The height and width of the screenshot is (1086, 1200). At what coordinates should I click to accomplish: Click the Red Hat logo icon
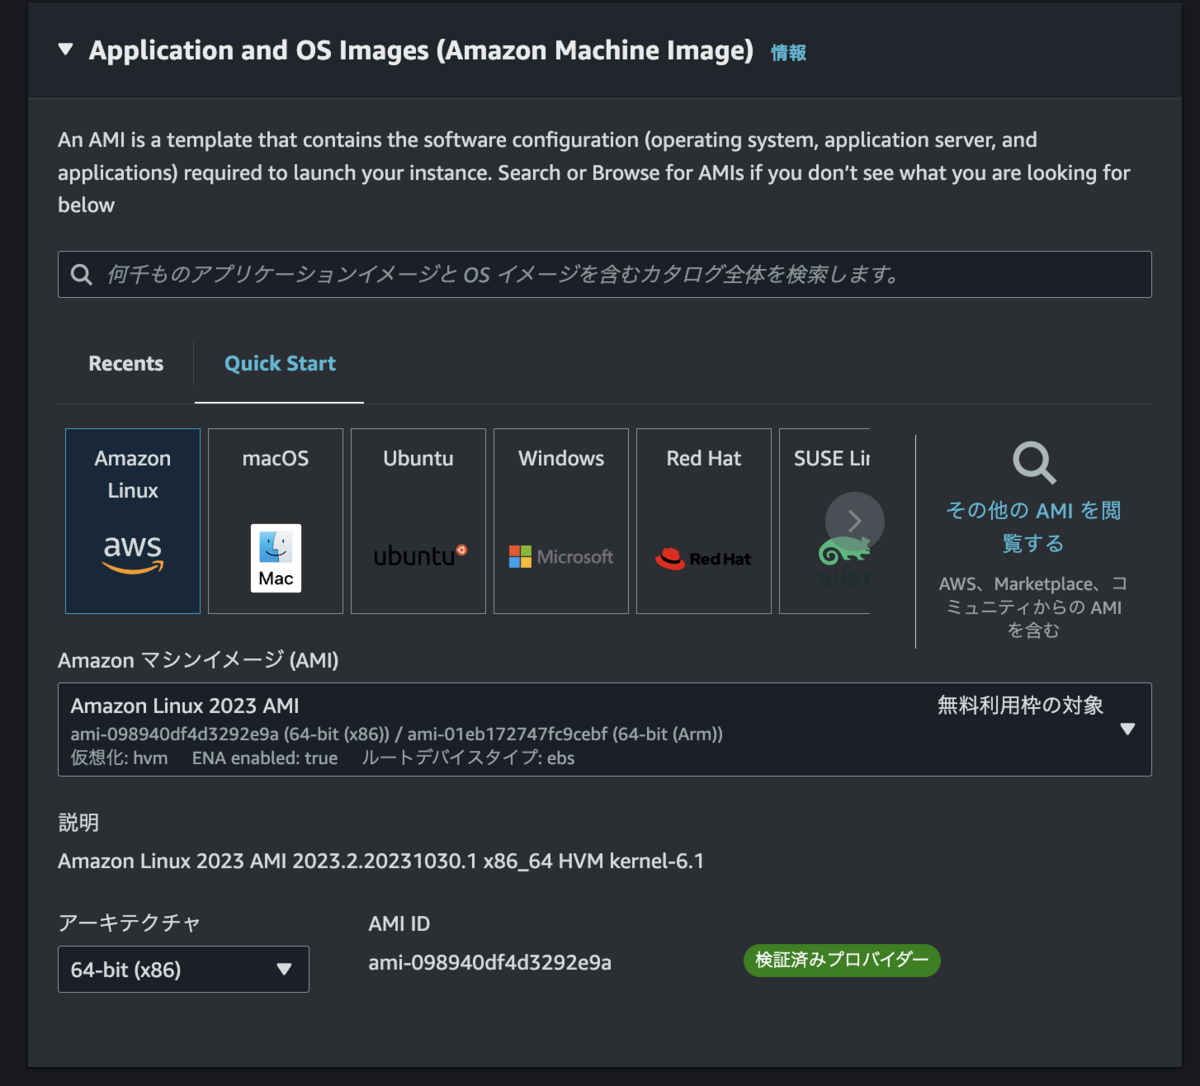point(704,558)
